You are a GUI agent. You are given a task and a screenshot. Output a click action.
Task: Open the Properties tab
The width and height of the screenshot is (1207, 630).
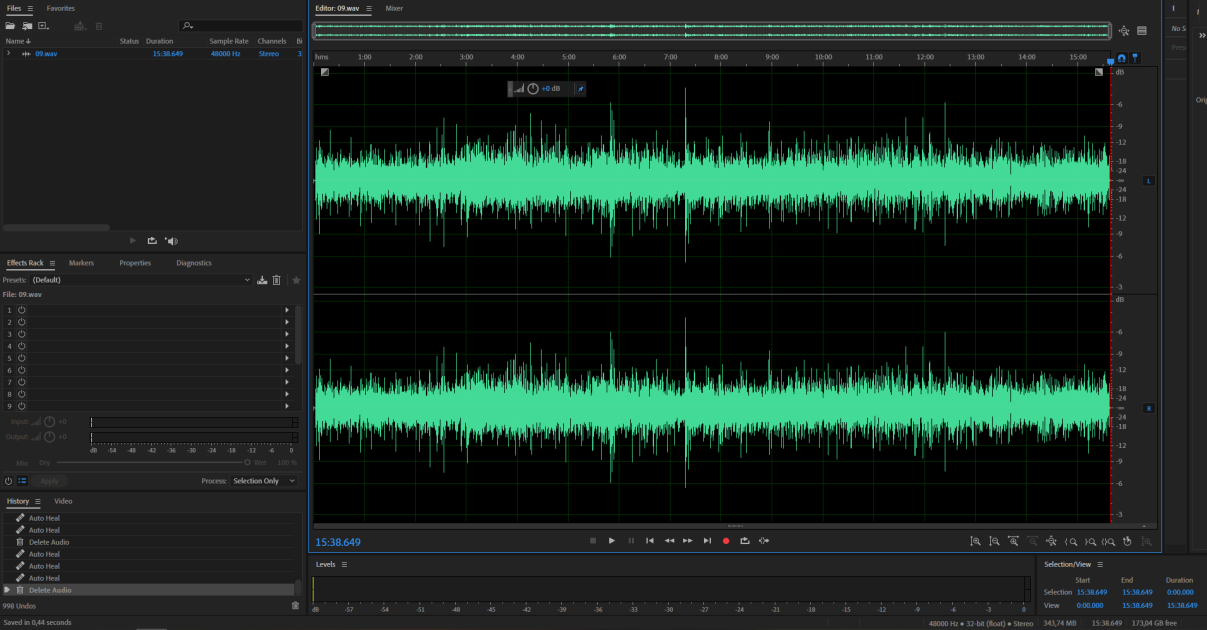135,263
